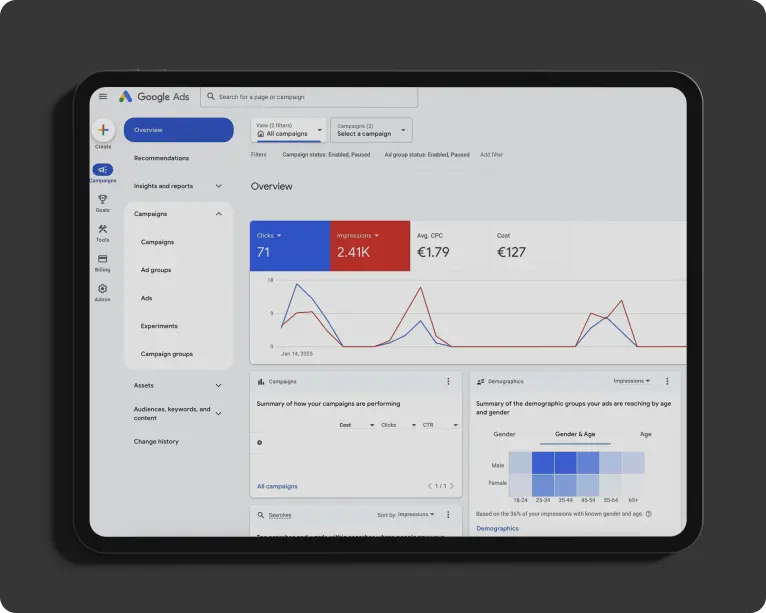Open the hamburger main menu
The width and height of the screenshot is (766, 613).
pyautogui.click(x=103, y=96)
